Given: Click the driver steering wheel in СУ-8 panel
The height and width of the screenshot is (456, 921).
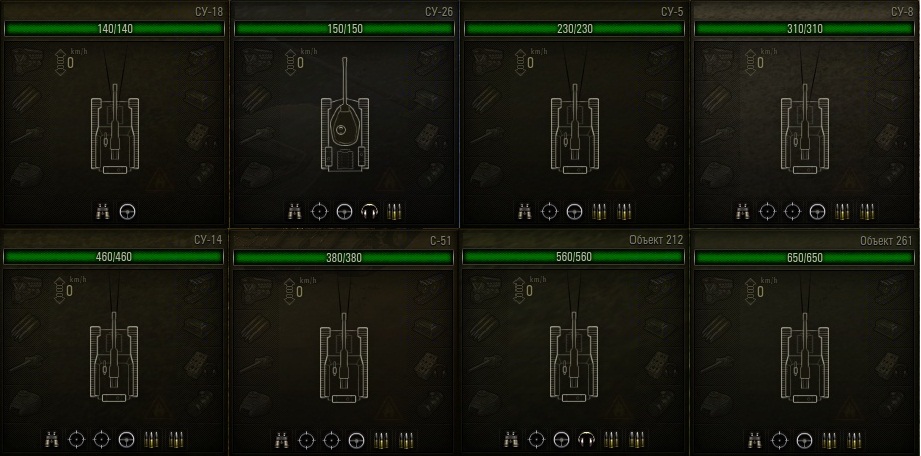Looking at the screenshot, I should coord(817,212).
